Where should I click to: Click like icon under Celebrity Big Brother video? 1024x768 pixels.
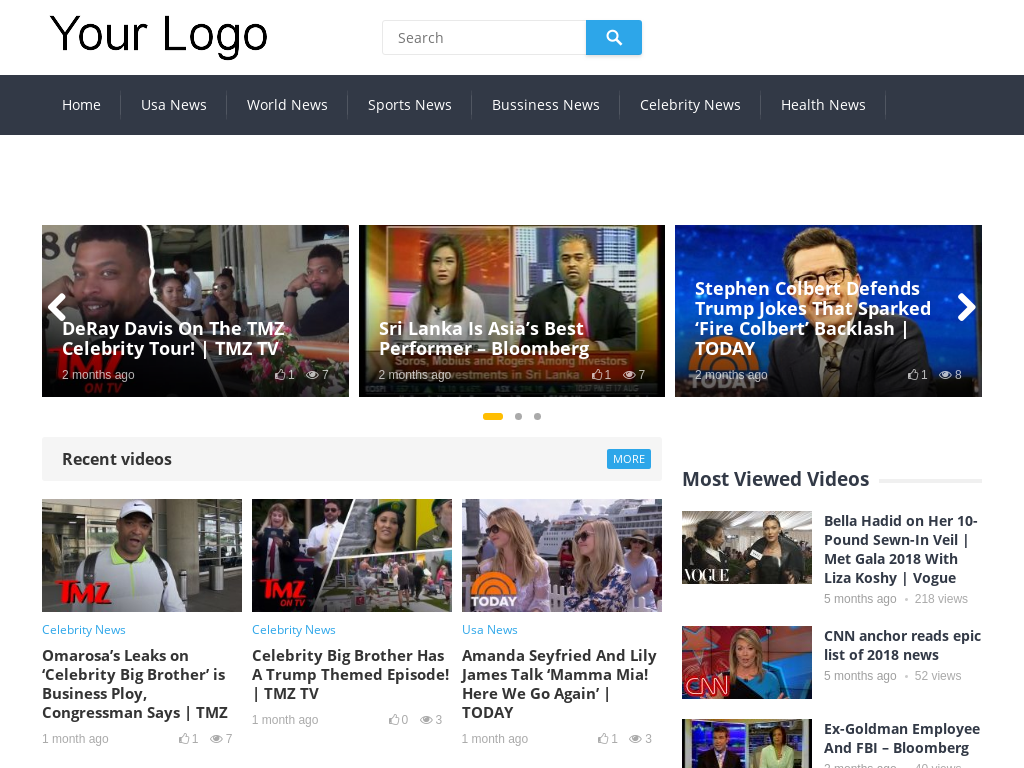pos(393,720)
